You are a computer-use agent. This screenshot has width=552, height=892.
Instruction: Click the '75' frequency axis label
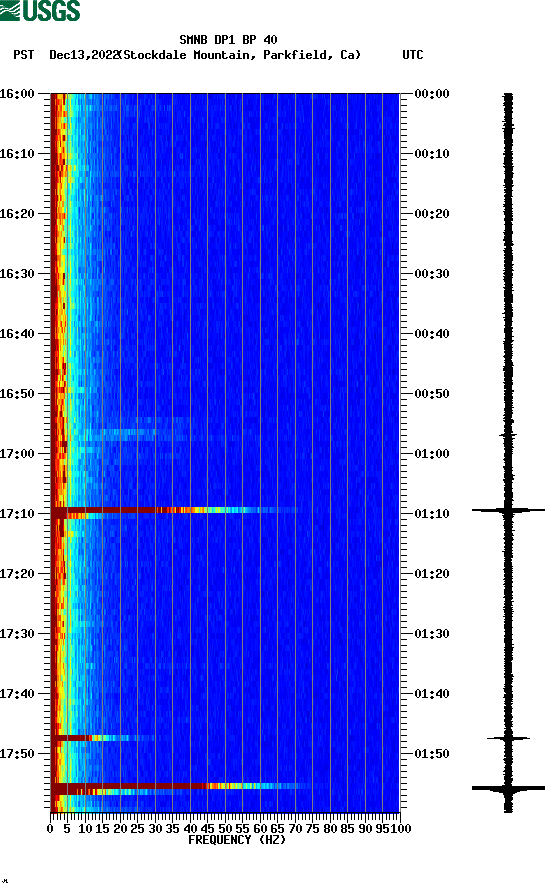pyautogui.click(x=312, y=829)
